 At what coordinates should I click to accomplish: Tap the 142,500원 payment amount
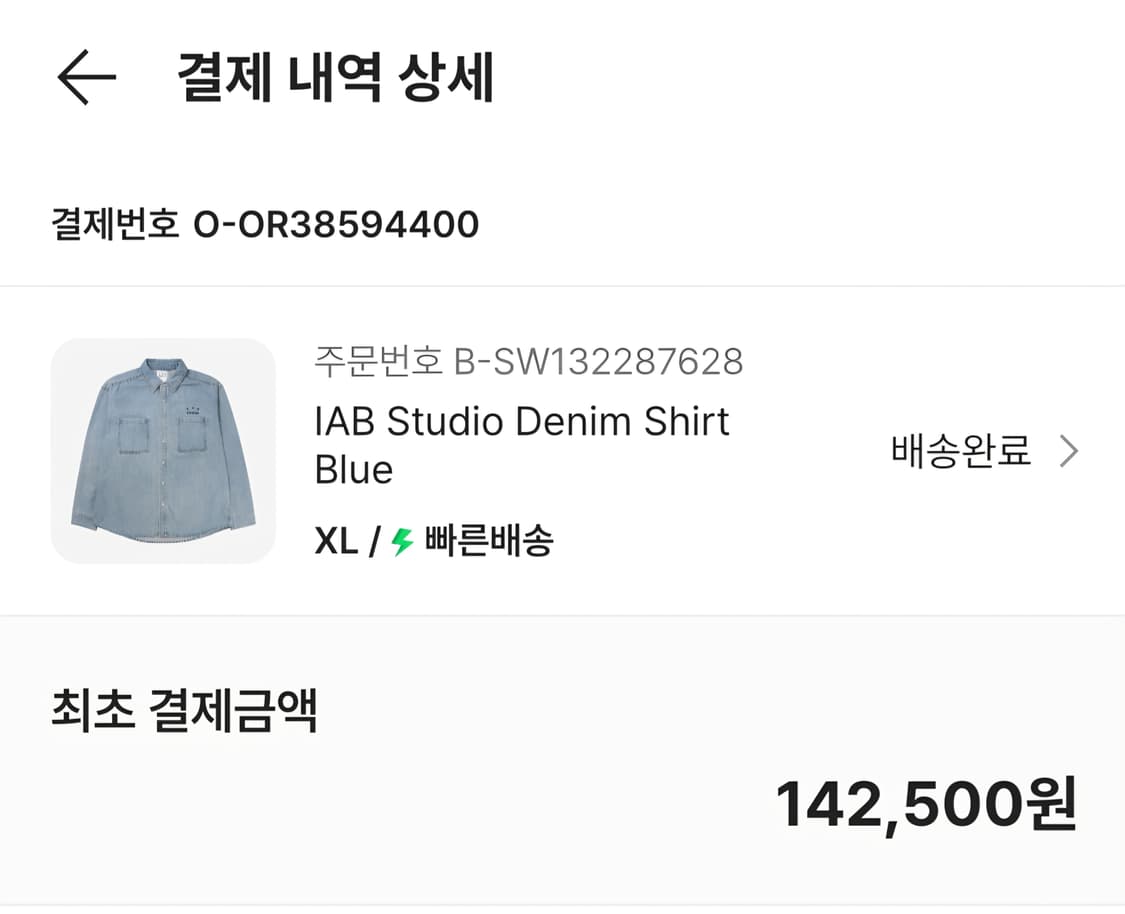click(x=926, y=803)
